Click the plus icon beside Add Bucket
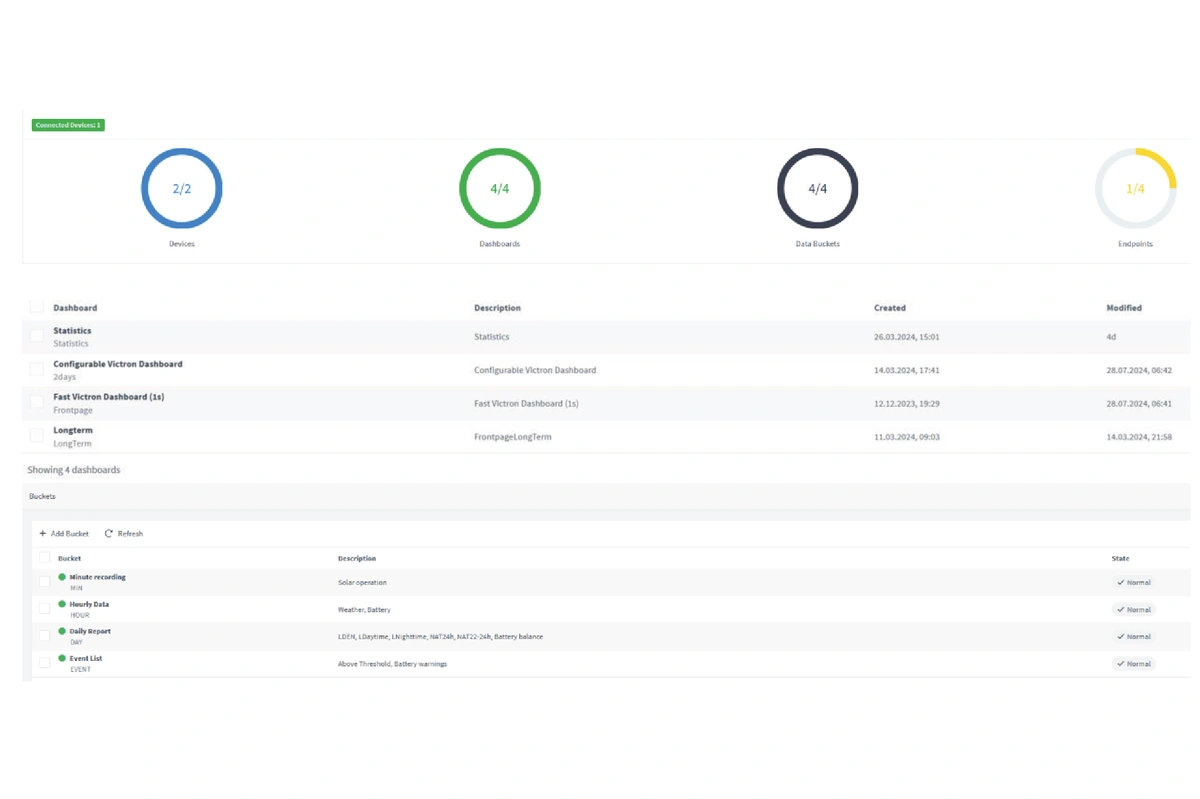 tap(43, 534)
